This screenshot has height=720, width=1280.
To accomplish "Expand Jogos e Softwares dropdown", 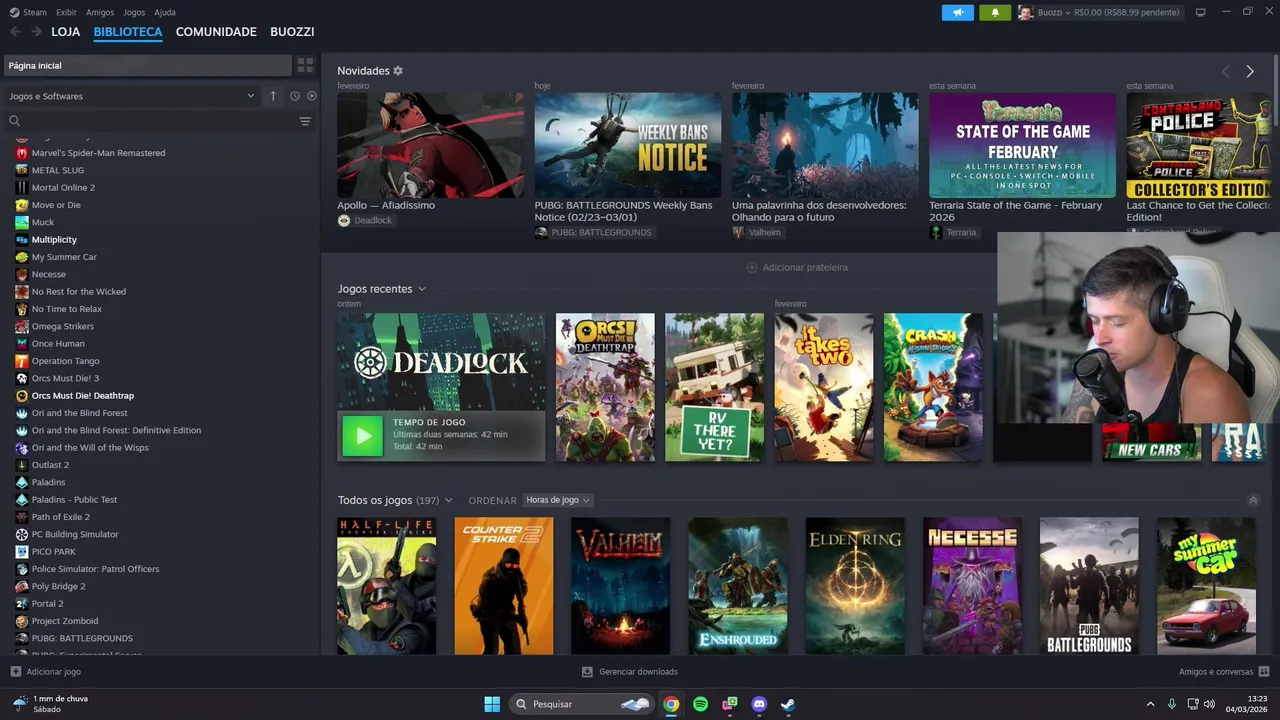I will pyautogui.click(x=130, y=96).
